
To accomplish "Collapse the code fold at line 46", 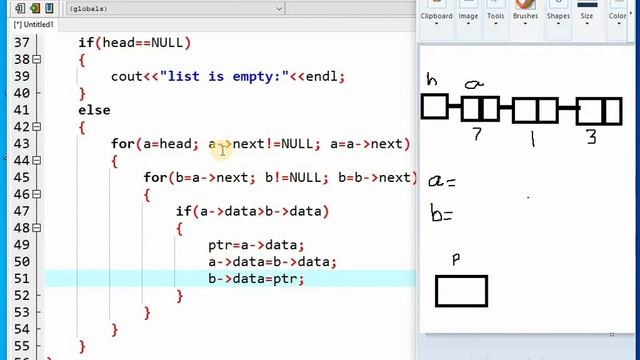I will click(36, 194).
